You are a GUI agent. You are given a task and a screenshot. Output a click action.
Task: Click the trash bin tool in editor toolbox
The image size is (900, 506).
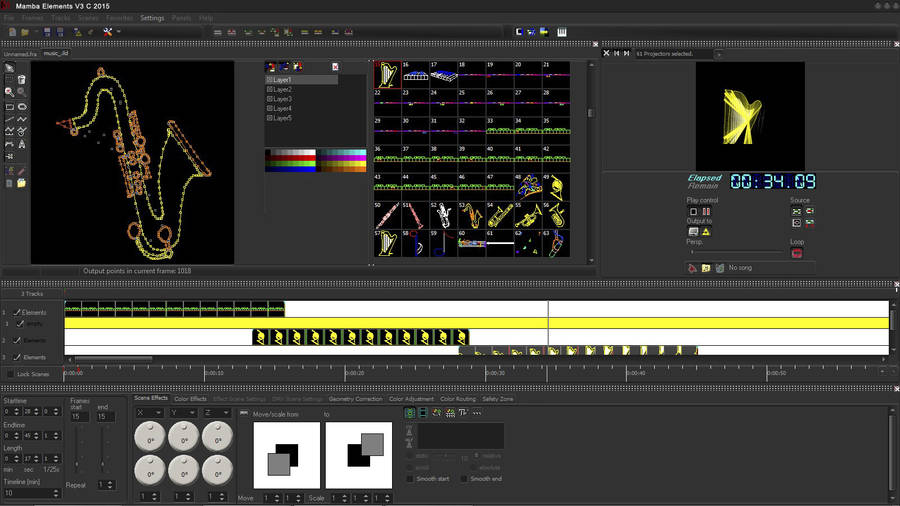point(22,80)
